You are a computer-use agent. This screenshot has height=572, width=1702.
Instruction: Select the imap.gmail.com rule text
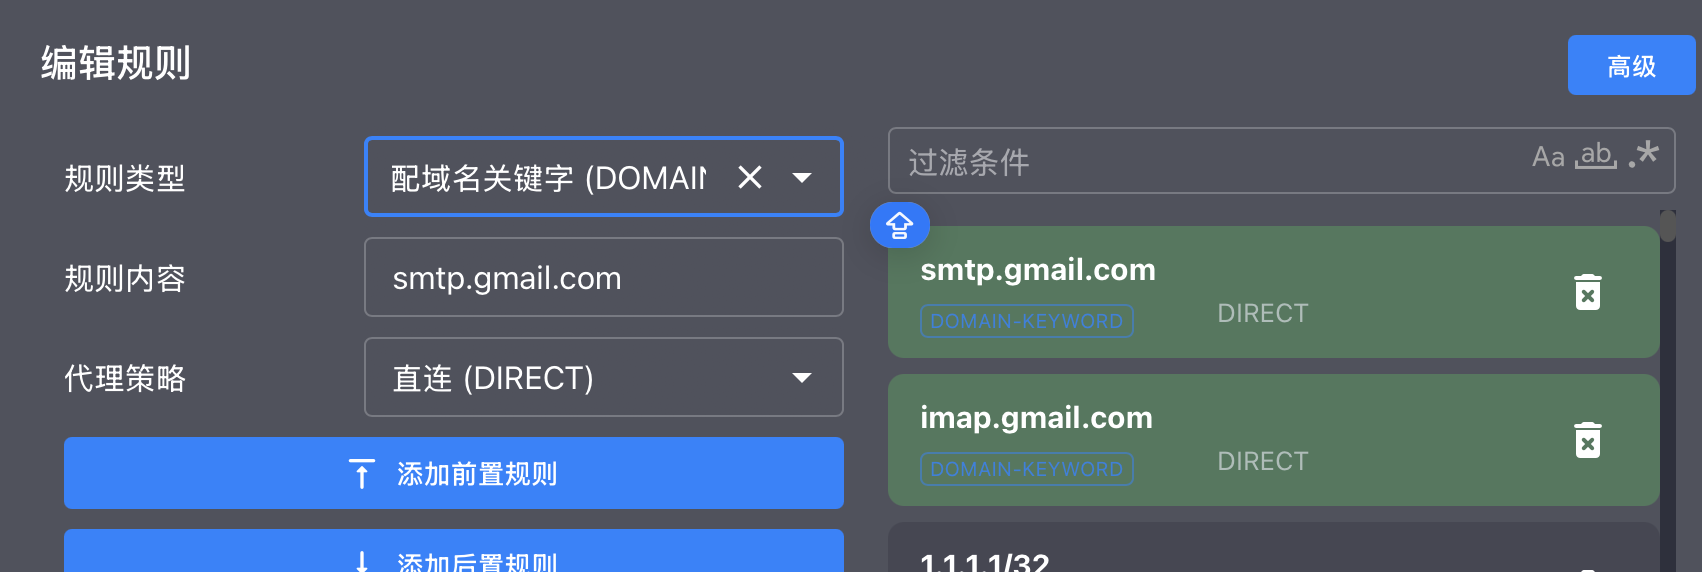(1036, 418)
